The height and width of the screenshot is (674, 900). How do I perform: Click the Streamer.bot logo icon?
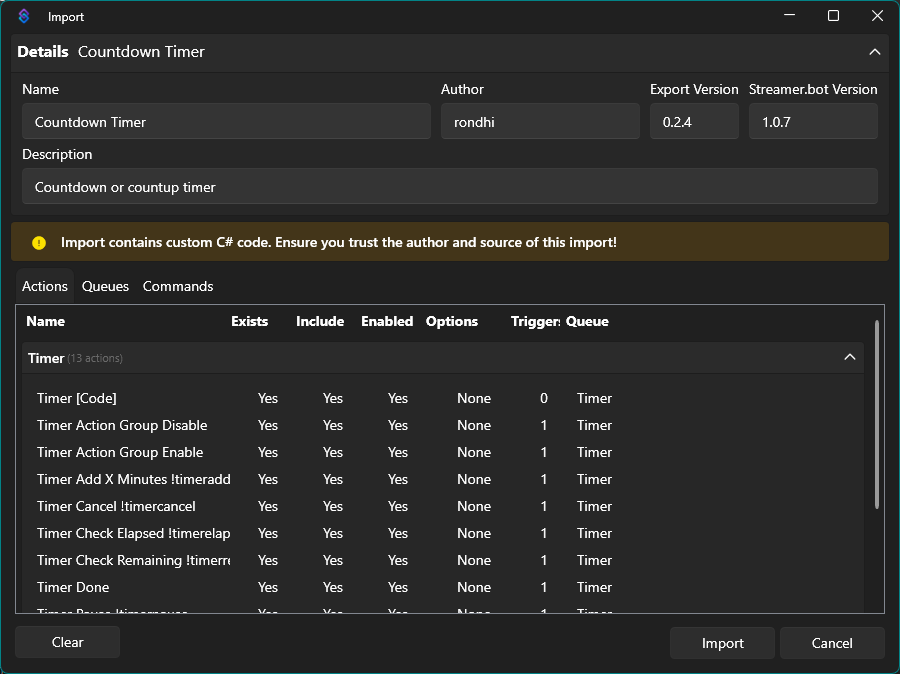(24, 16)
